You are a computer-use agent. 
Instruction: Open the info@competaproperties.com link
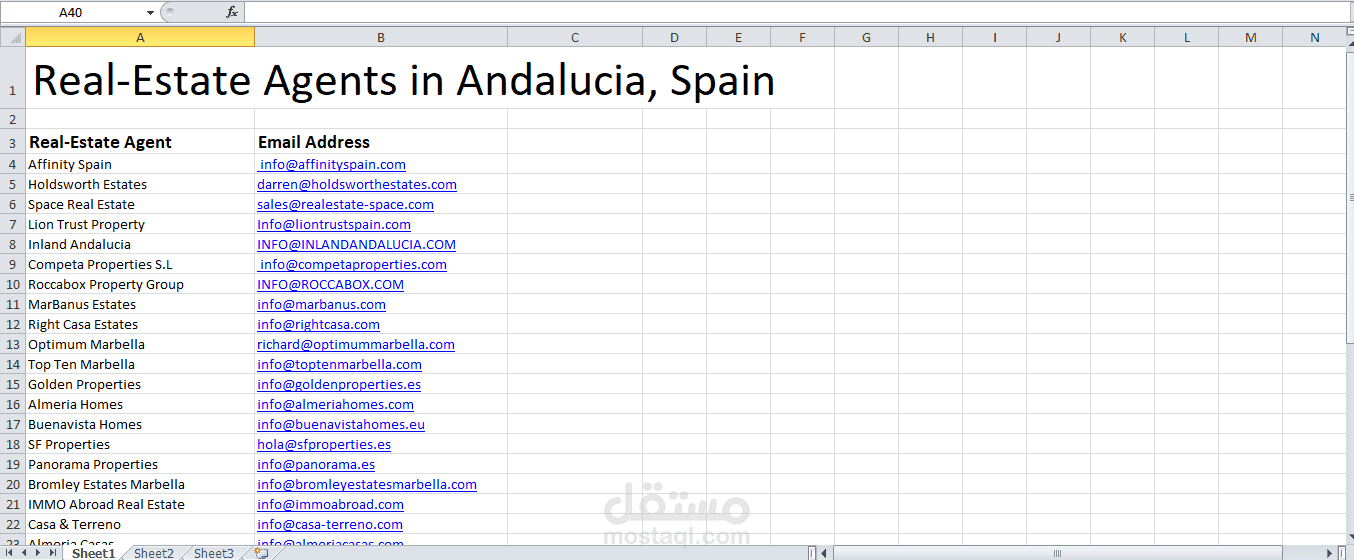click(x=353, y=264)
